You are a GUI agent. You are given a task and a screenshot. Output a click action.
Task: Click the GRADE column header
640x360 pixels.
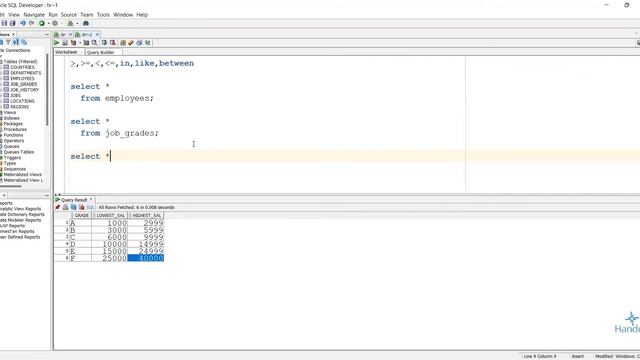[82, 216]
